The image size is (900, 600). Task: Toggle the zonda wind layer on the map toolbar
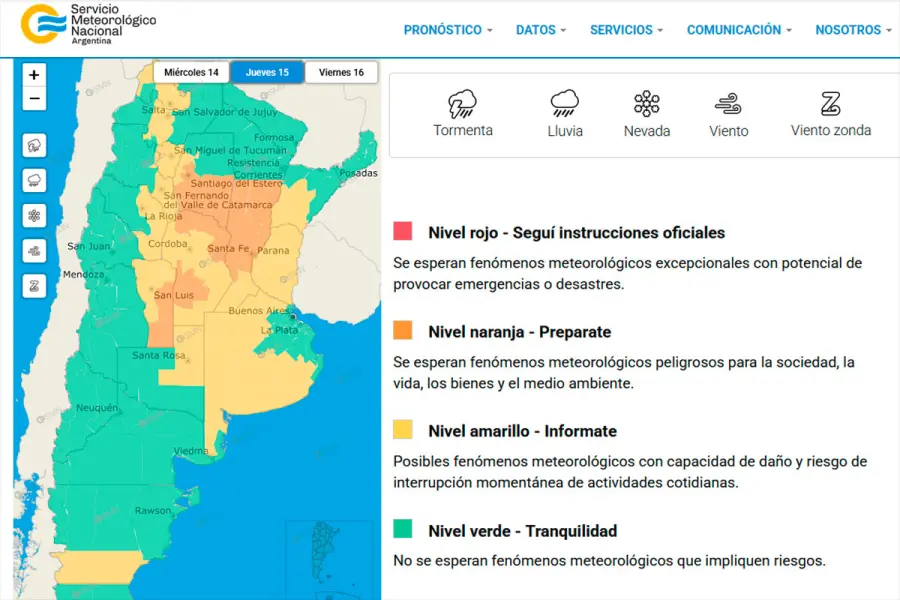35,286
